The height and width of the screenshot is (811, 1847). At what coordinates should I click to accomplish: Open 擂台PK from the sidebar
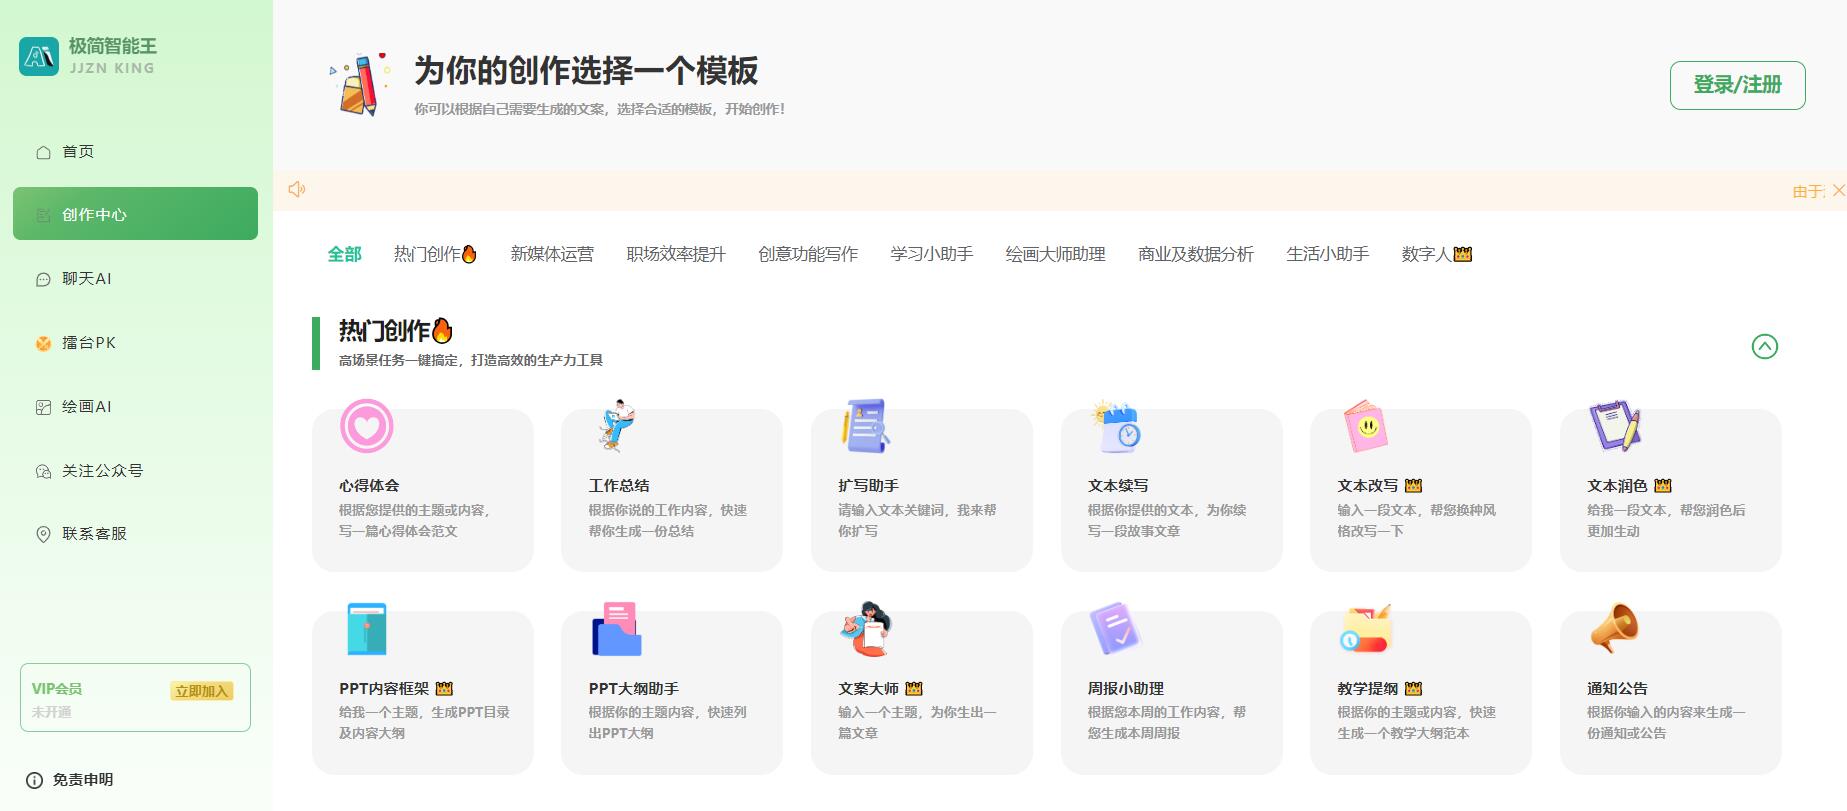click(88, 343)
